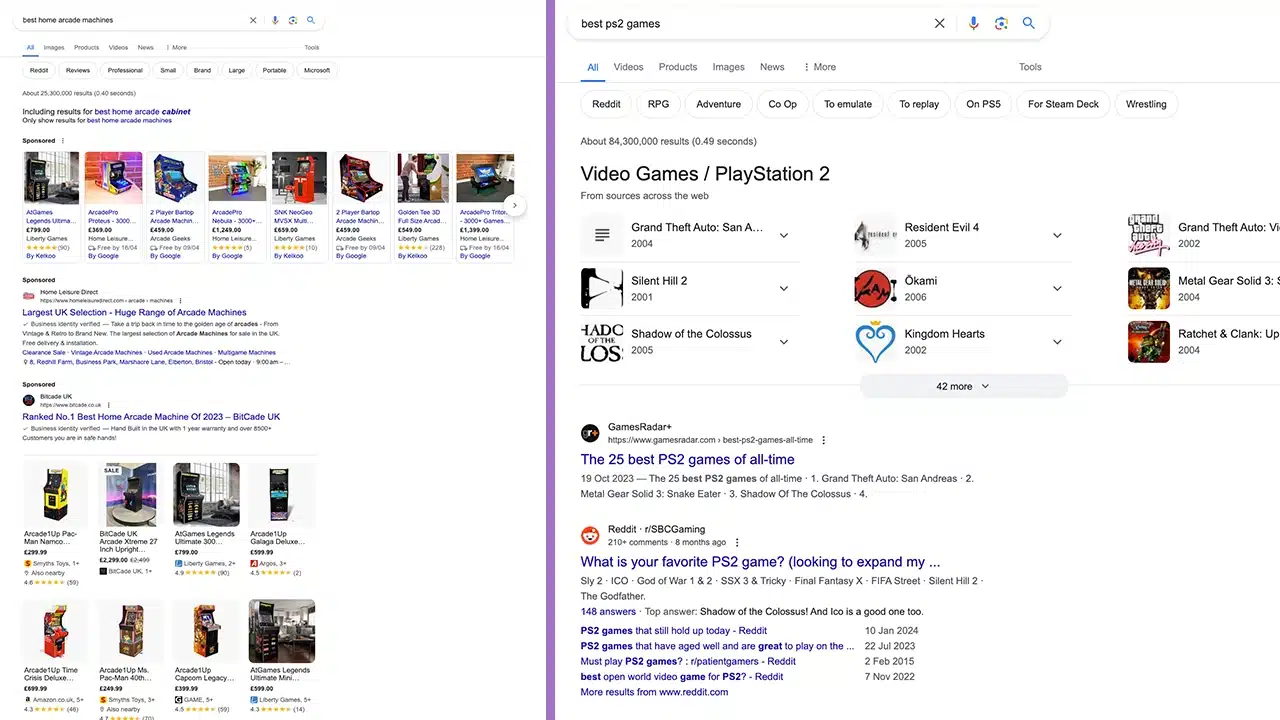Image resolution: width=1280 pixels, height=720 pixels.
Task: Open 'More results from www.reddit.com'
Action: coord(654,692)
